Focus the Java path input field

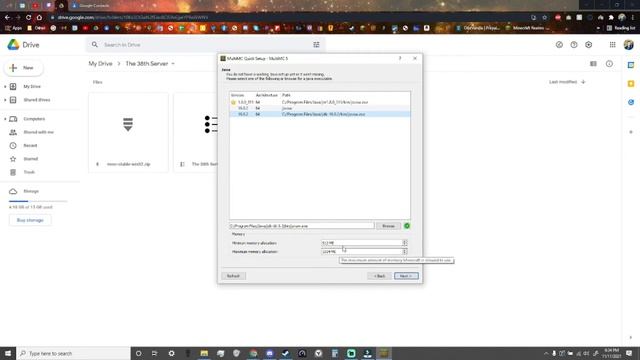(x=301, y=226)
